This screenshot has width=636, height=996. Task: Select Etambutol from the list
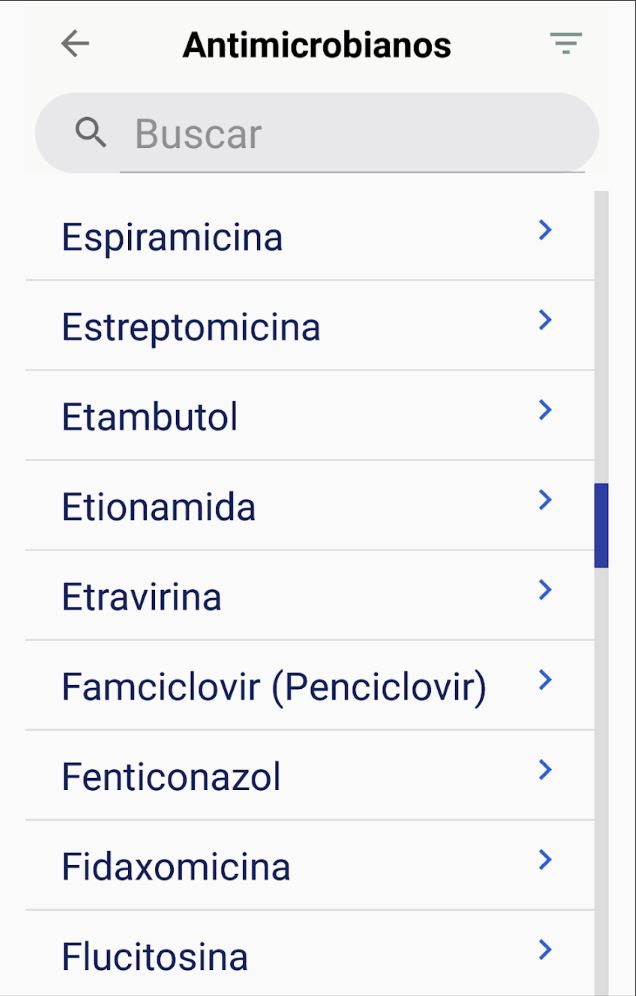click(x=148, y=416)
